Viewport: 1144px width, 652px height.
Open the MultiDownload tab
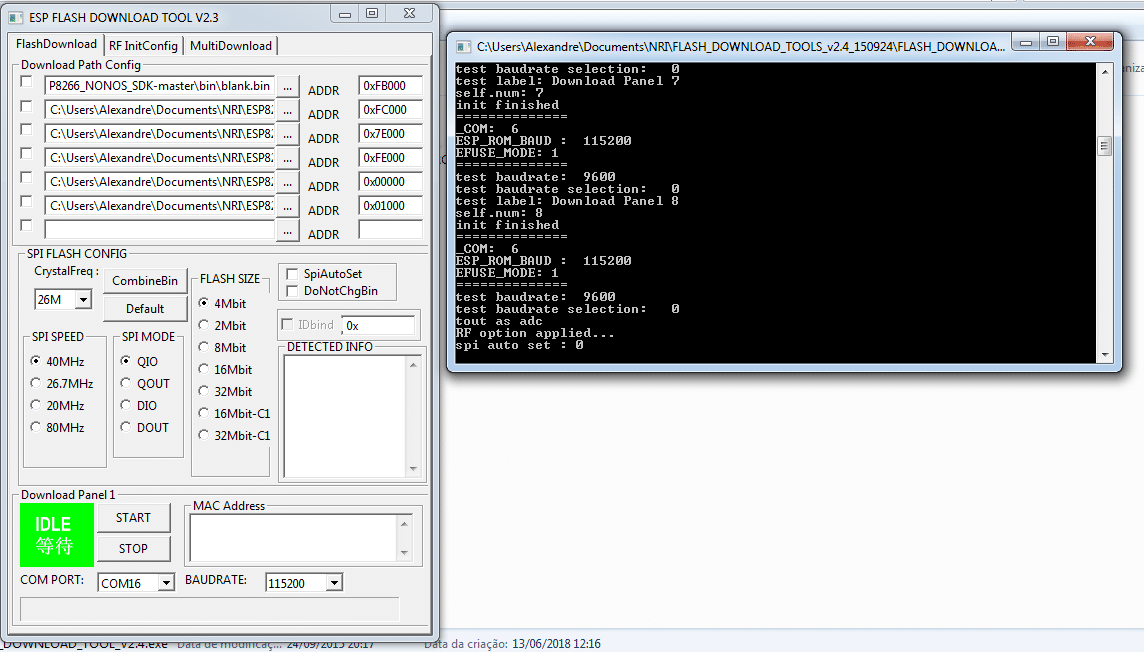pos(231,45)
